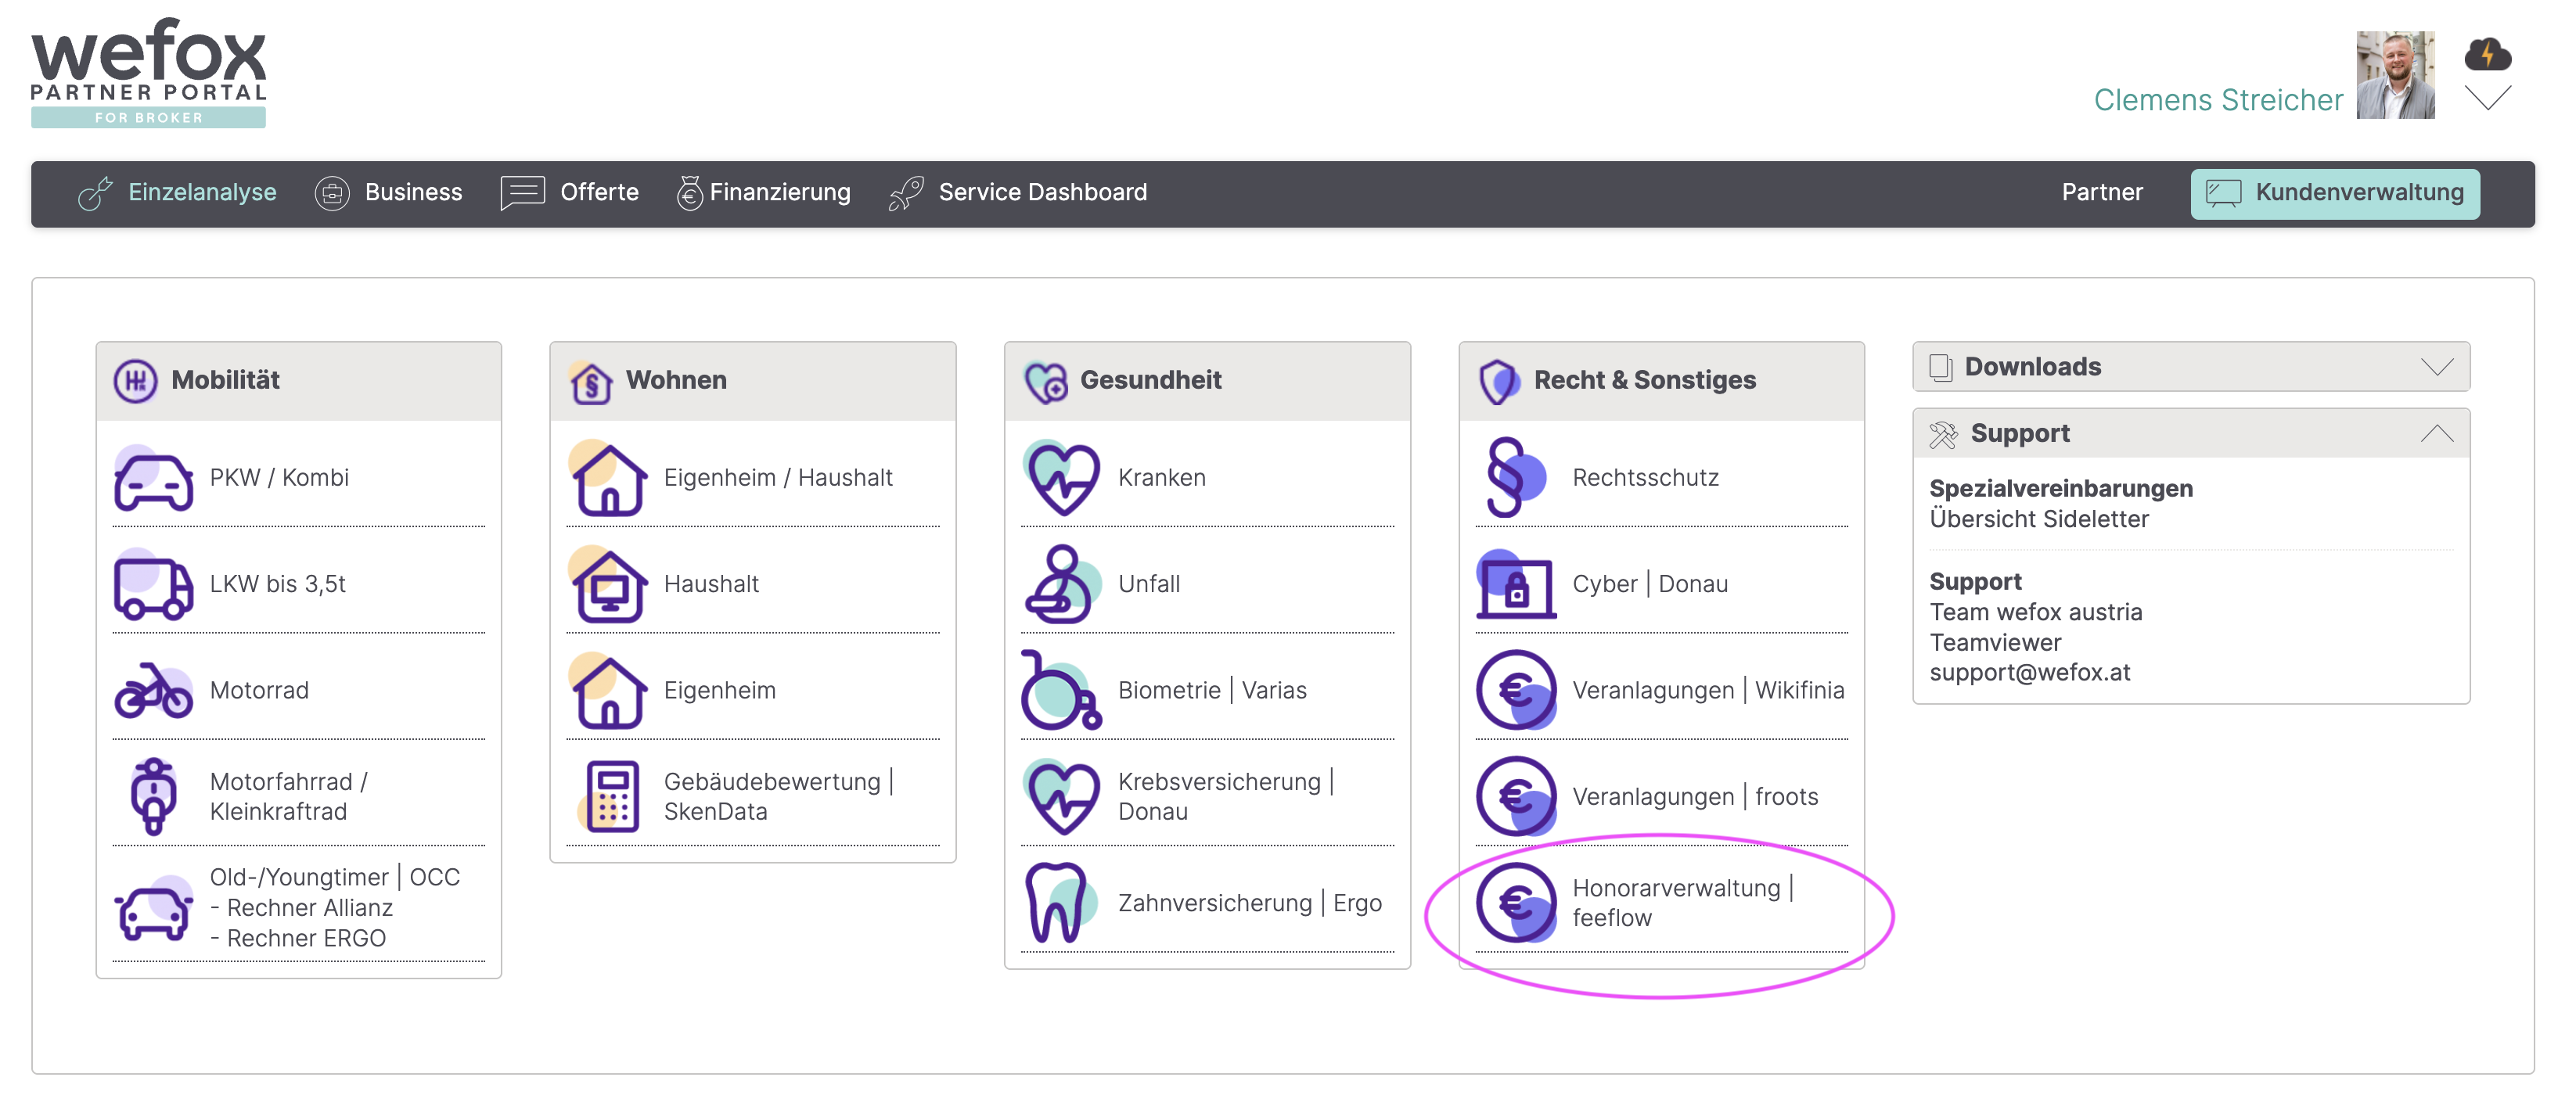Open the Team wefox austria link
This screenshot has height=1106, width=2576.
(2035, 613)
